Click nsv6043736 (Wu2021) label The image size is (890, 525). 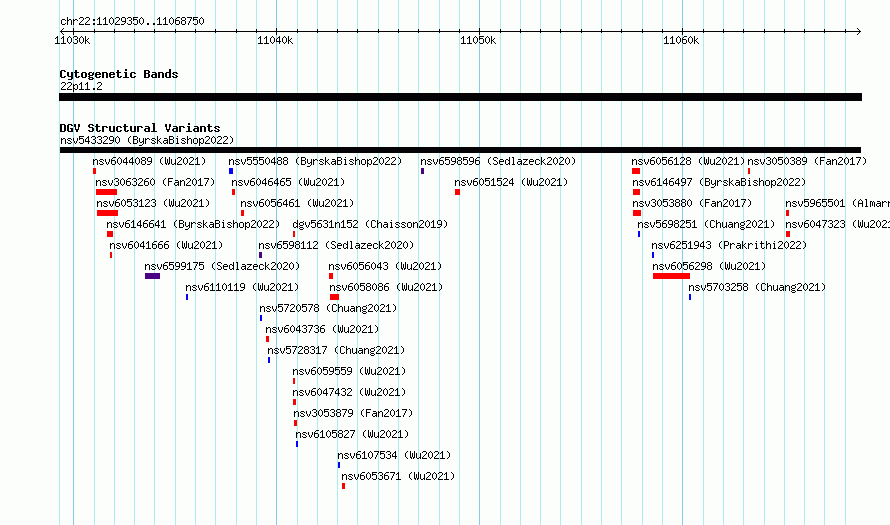point(322,329)
